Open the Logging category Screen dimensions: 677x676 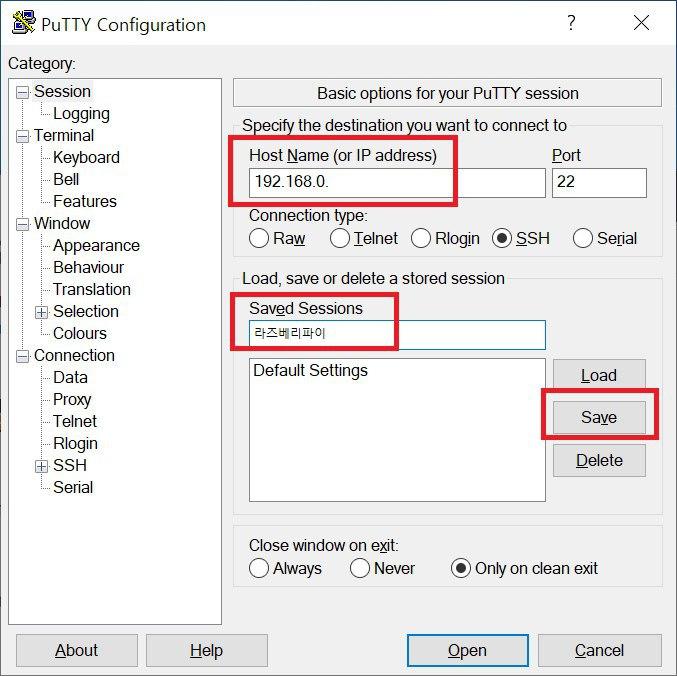tap(81, 114)
